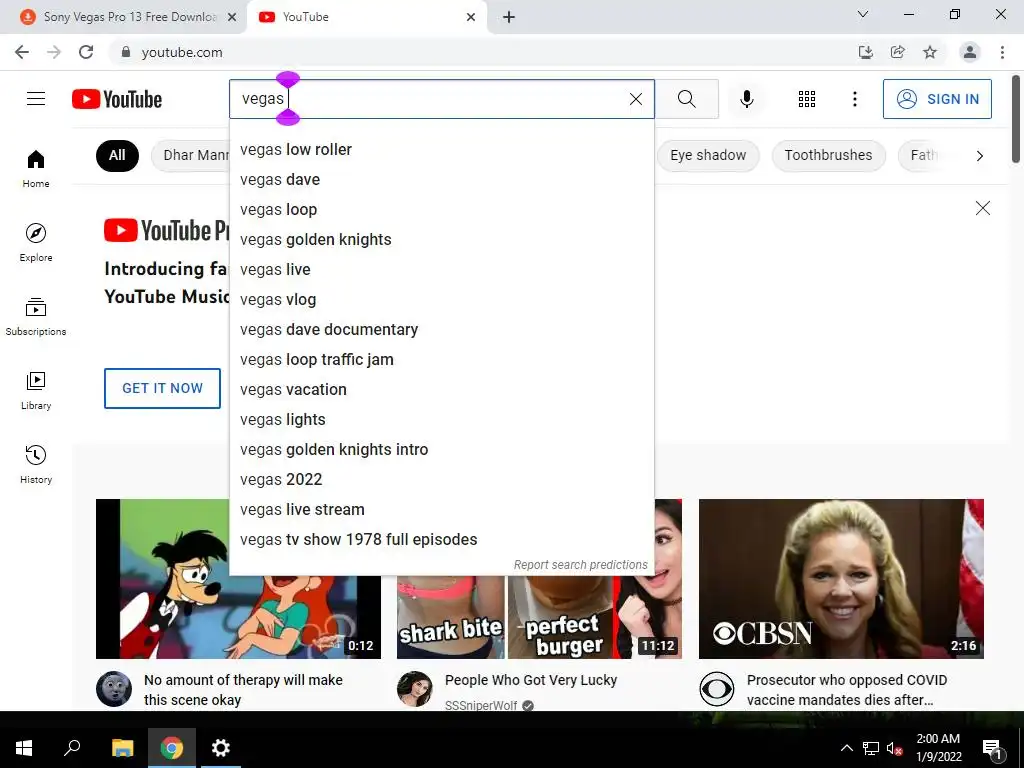Click the GET IT NOW button
This screenshot has height=768, width=1024.
click(x=163, y=388)
